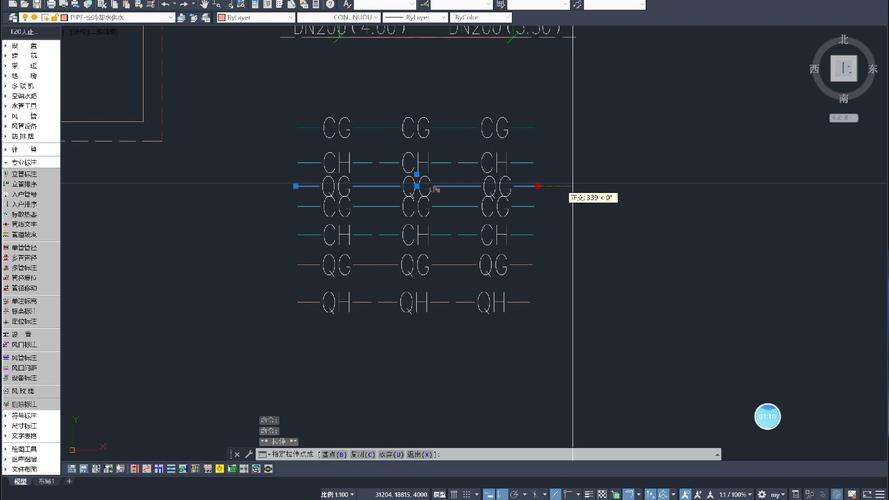Click the Undo arrow icon
889x500 pixels.
(165, 5)
